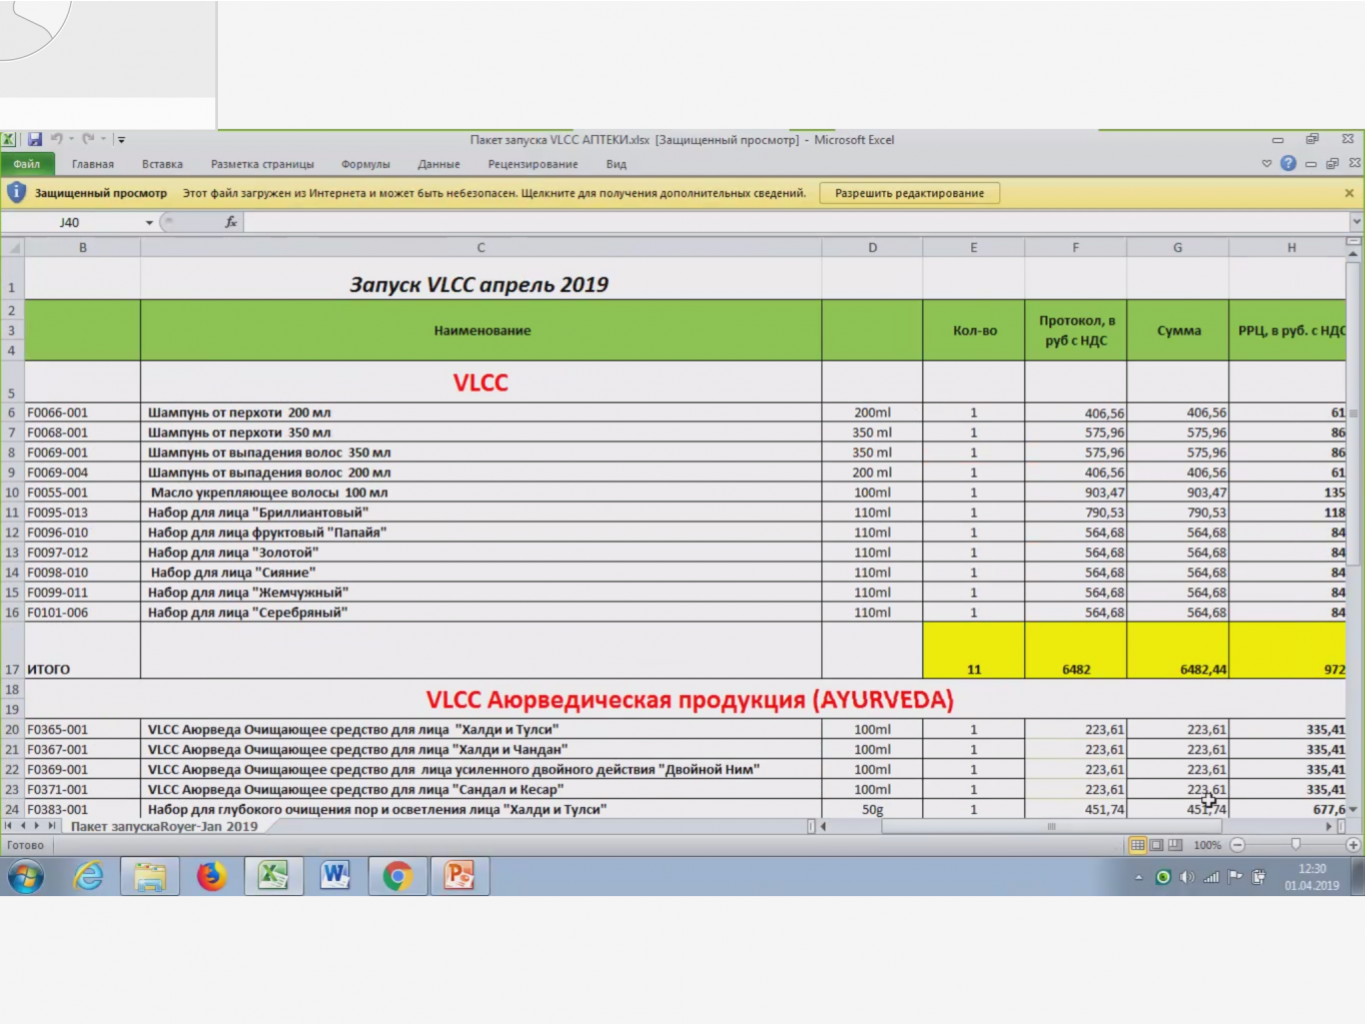The height and width of the screenshot is (1024, 1365).
Task: Click the zoom out minus button
Action: click(x=1237, y=845)
